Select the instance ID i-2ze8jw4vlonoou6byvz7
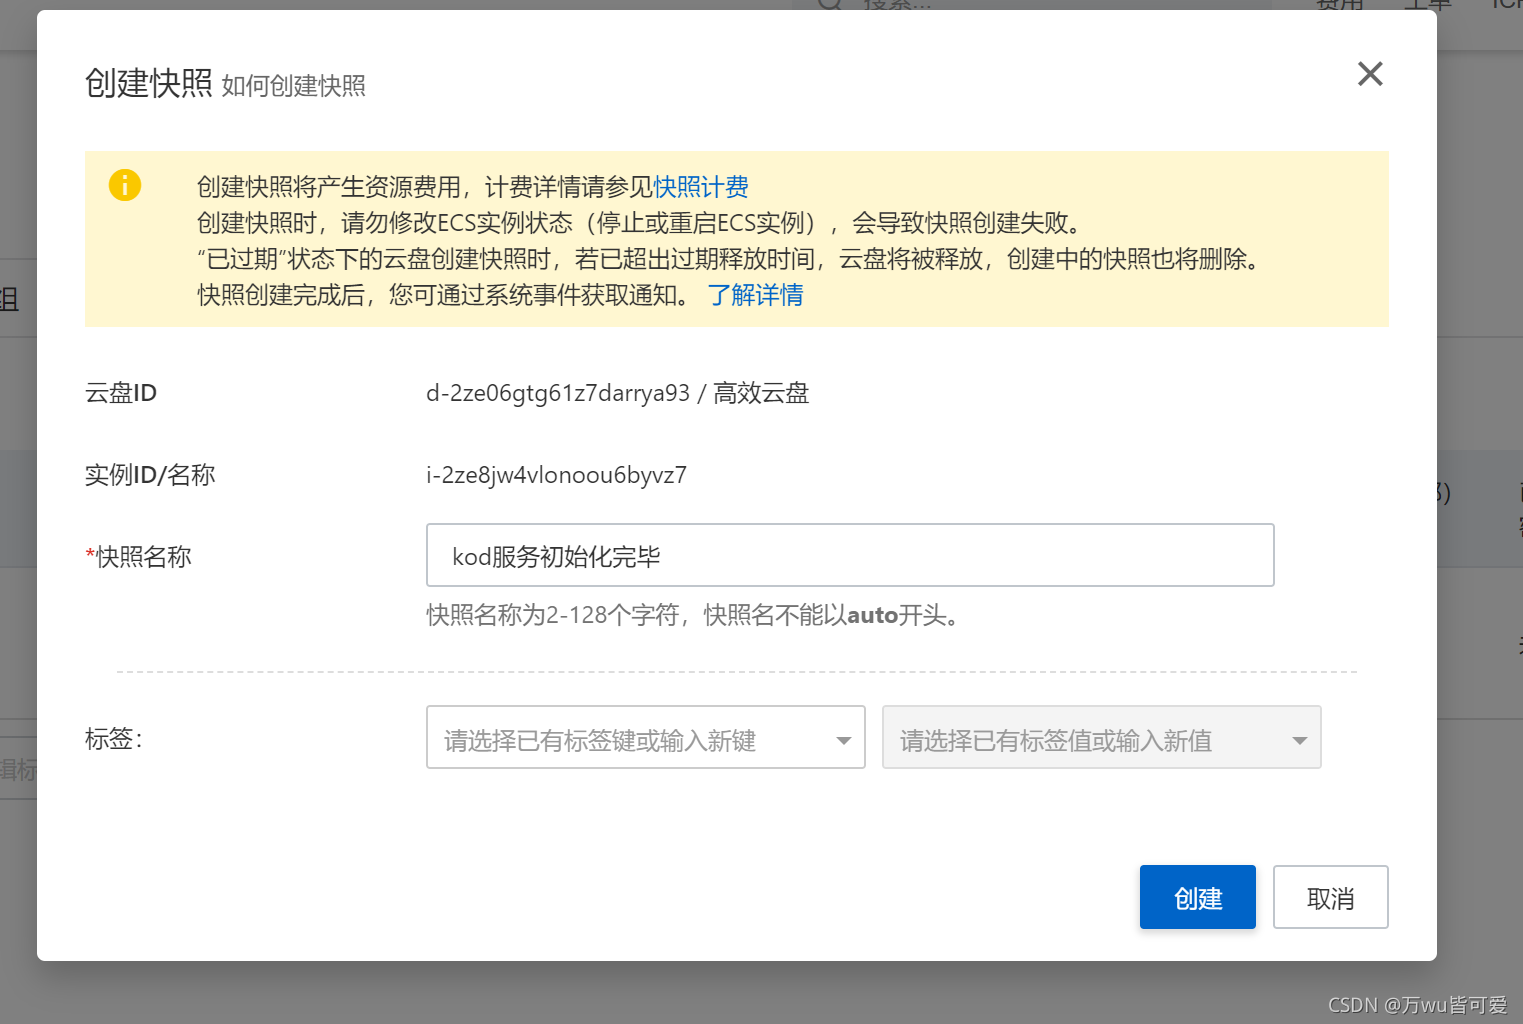1523x1024 pixels. 556,475
